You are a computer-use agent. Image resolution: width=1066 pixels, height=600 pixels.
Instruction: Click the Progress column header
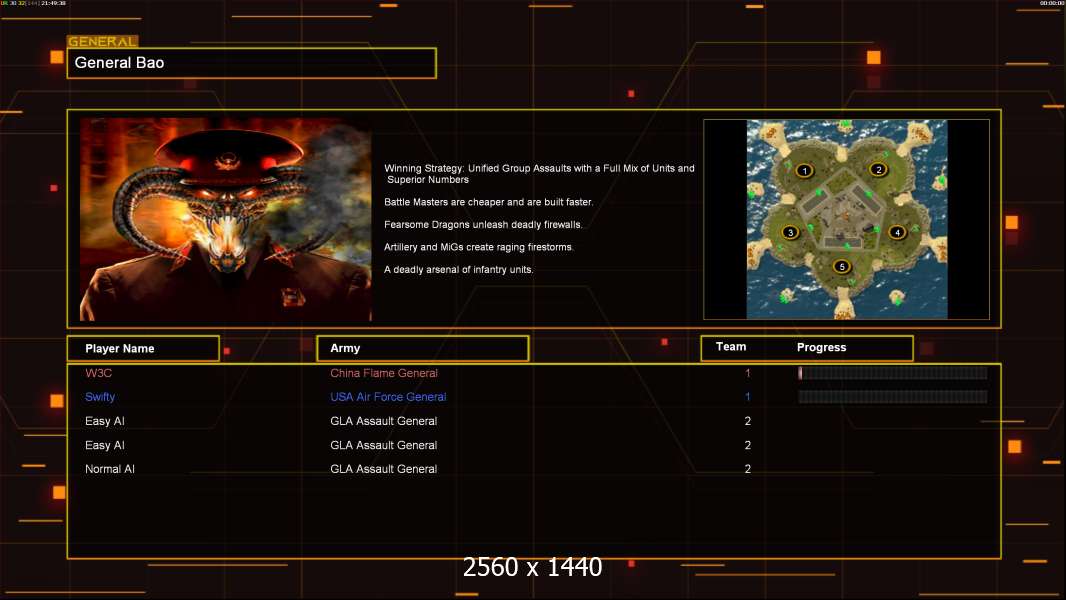point(821,348)
